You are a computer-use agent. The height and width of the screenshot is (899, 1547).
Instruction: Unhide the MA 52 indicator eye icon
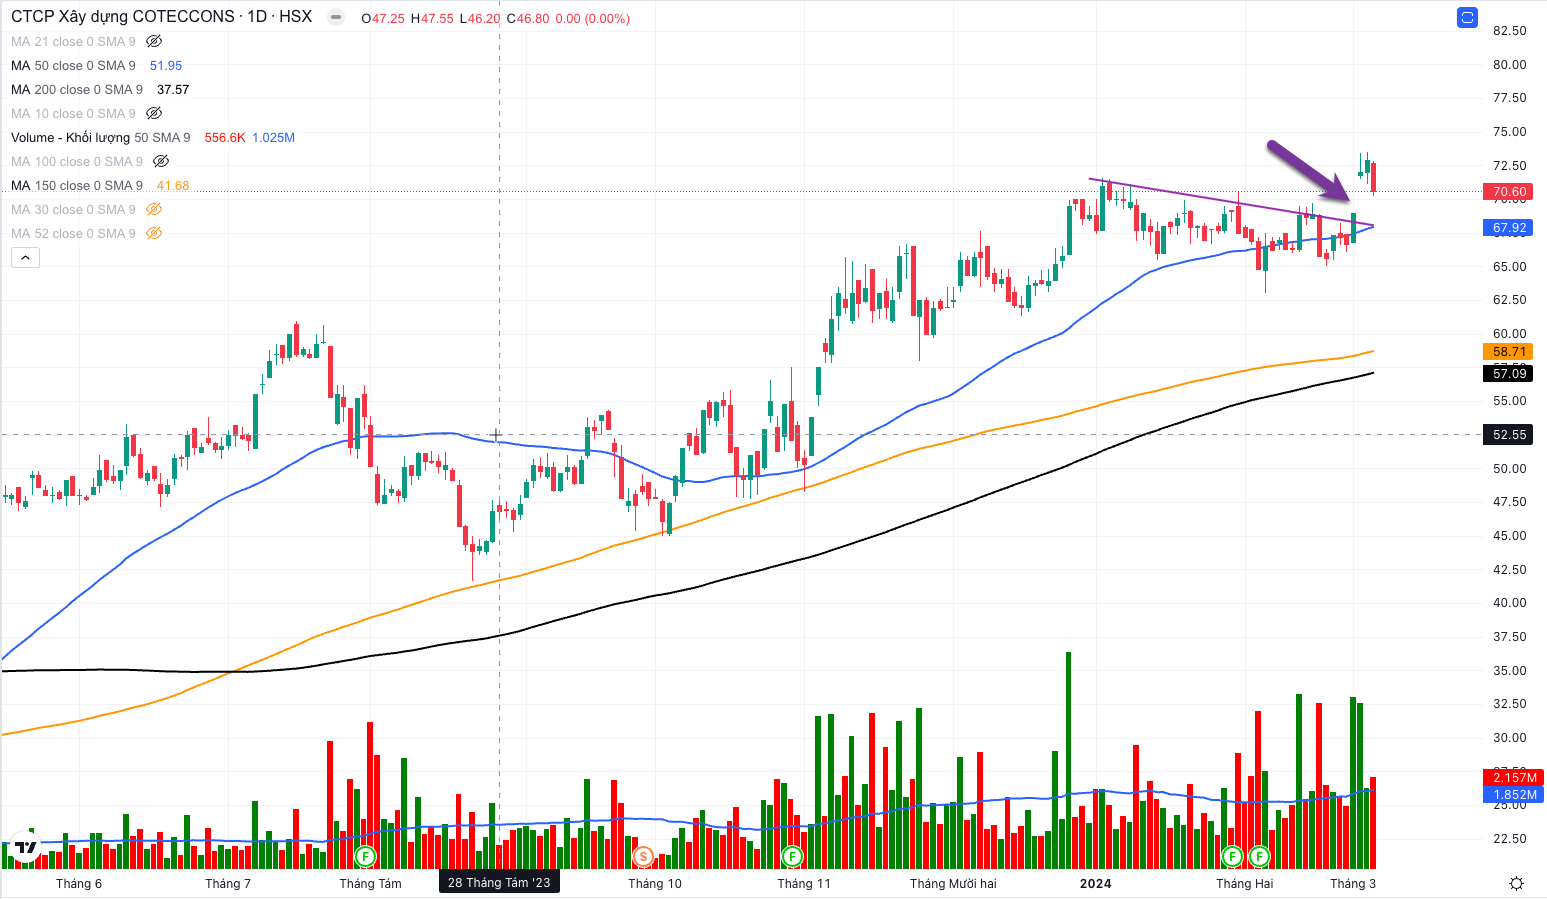tap(154, 234)
